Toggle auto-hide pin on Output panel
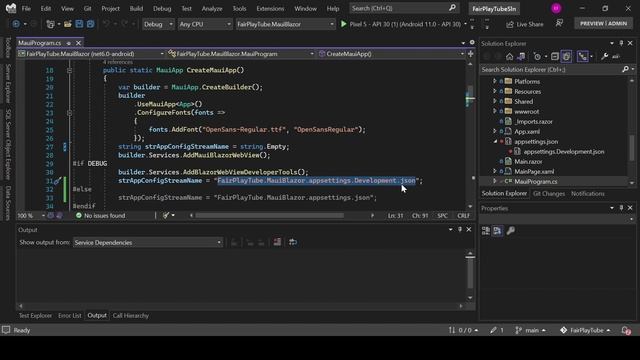The height and width of the screenshot is (360, 640). pos(460,229)
